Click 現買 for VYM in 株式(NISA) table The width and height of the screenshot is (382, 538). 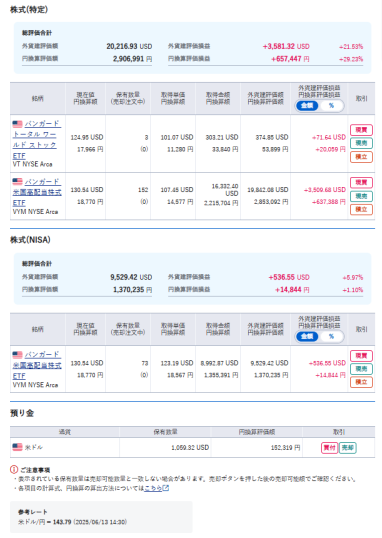tap(361, 356)
